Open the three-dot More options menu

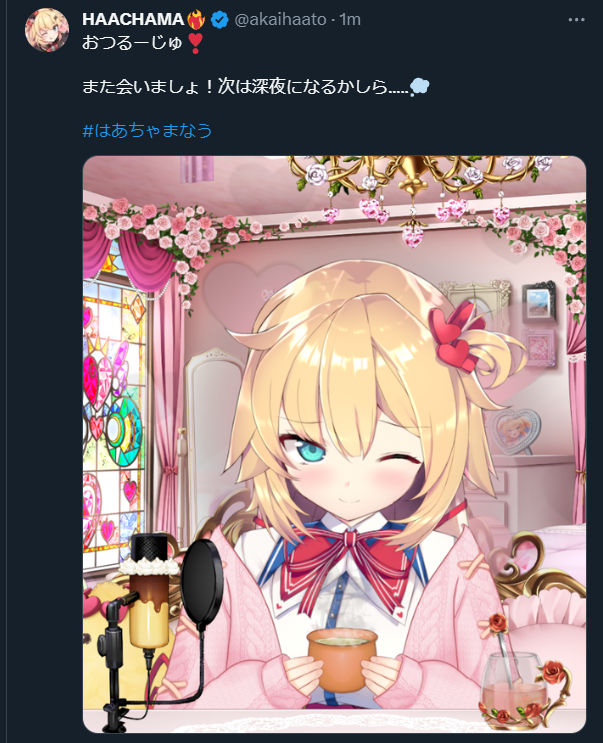coord(576,20)
